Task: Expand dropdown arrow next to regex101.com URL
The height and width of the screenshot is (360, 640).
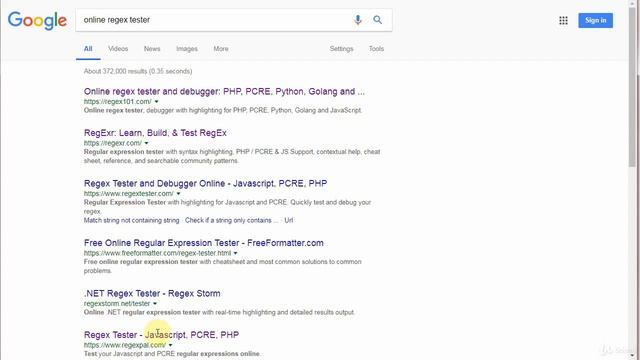Action: [x=156, y=102]
